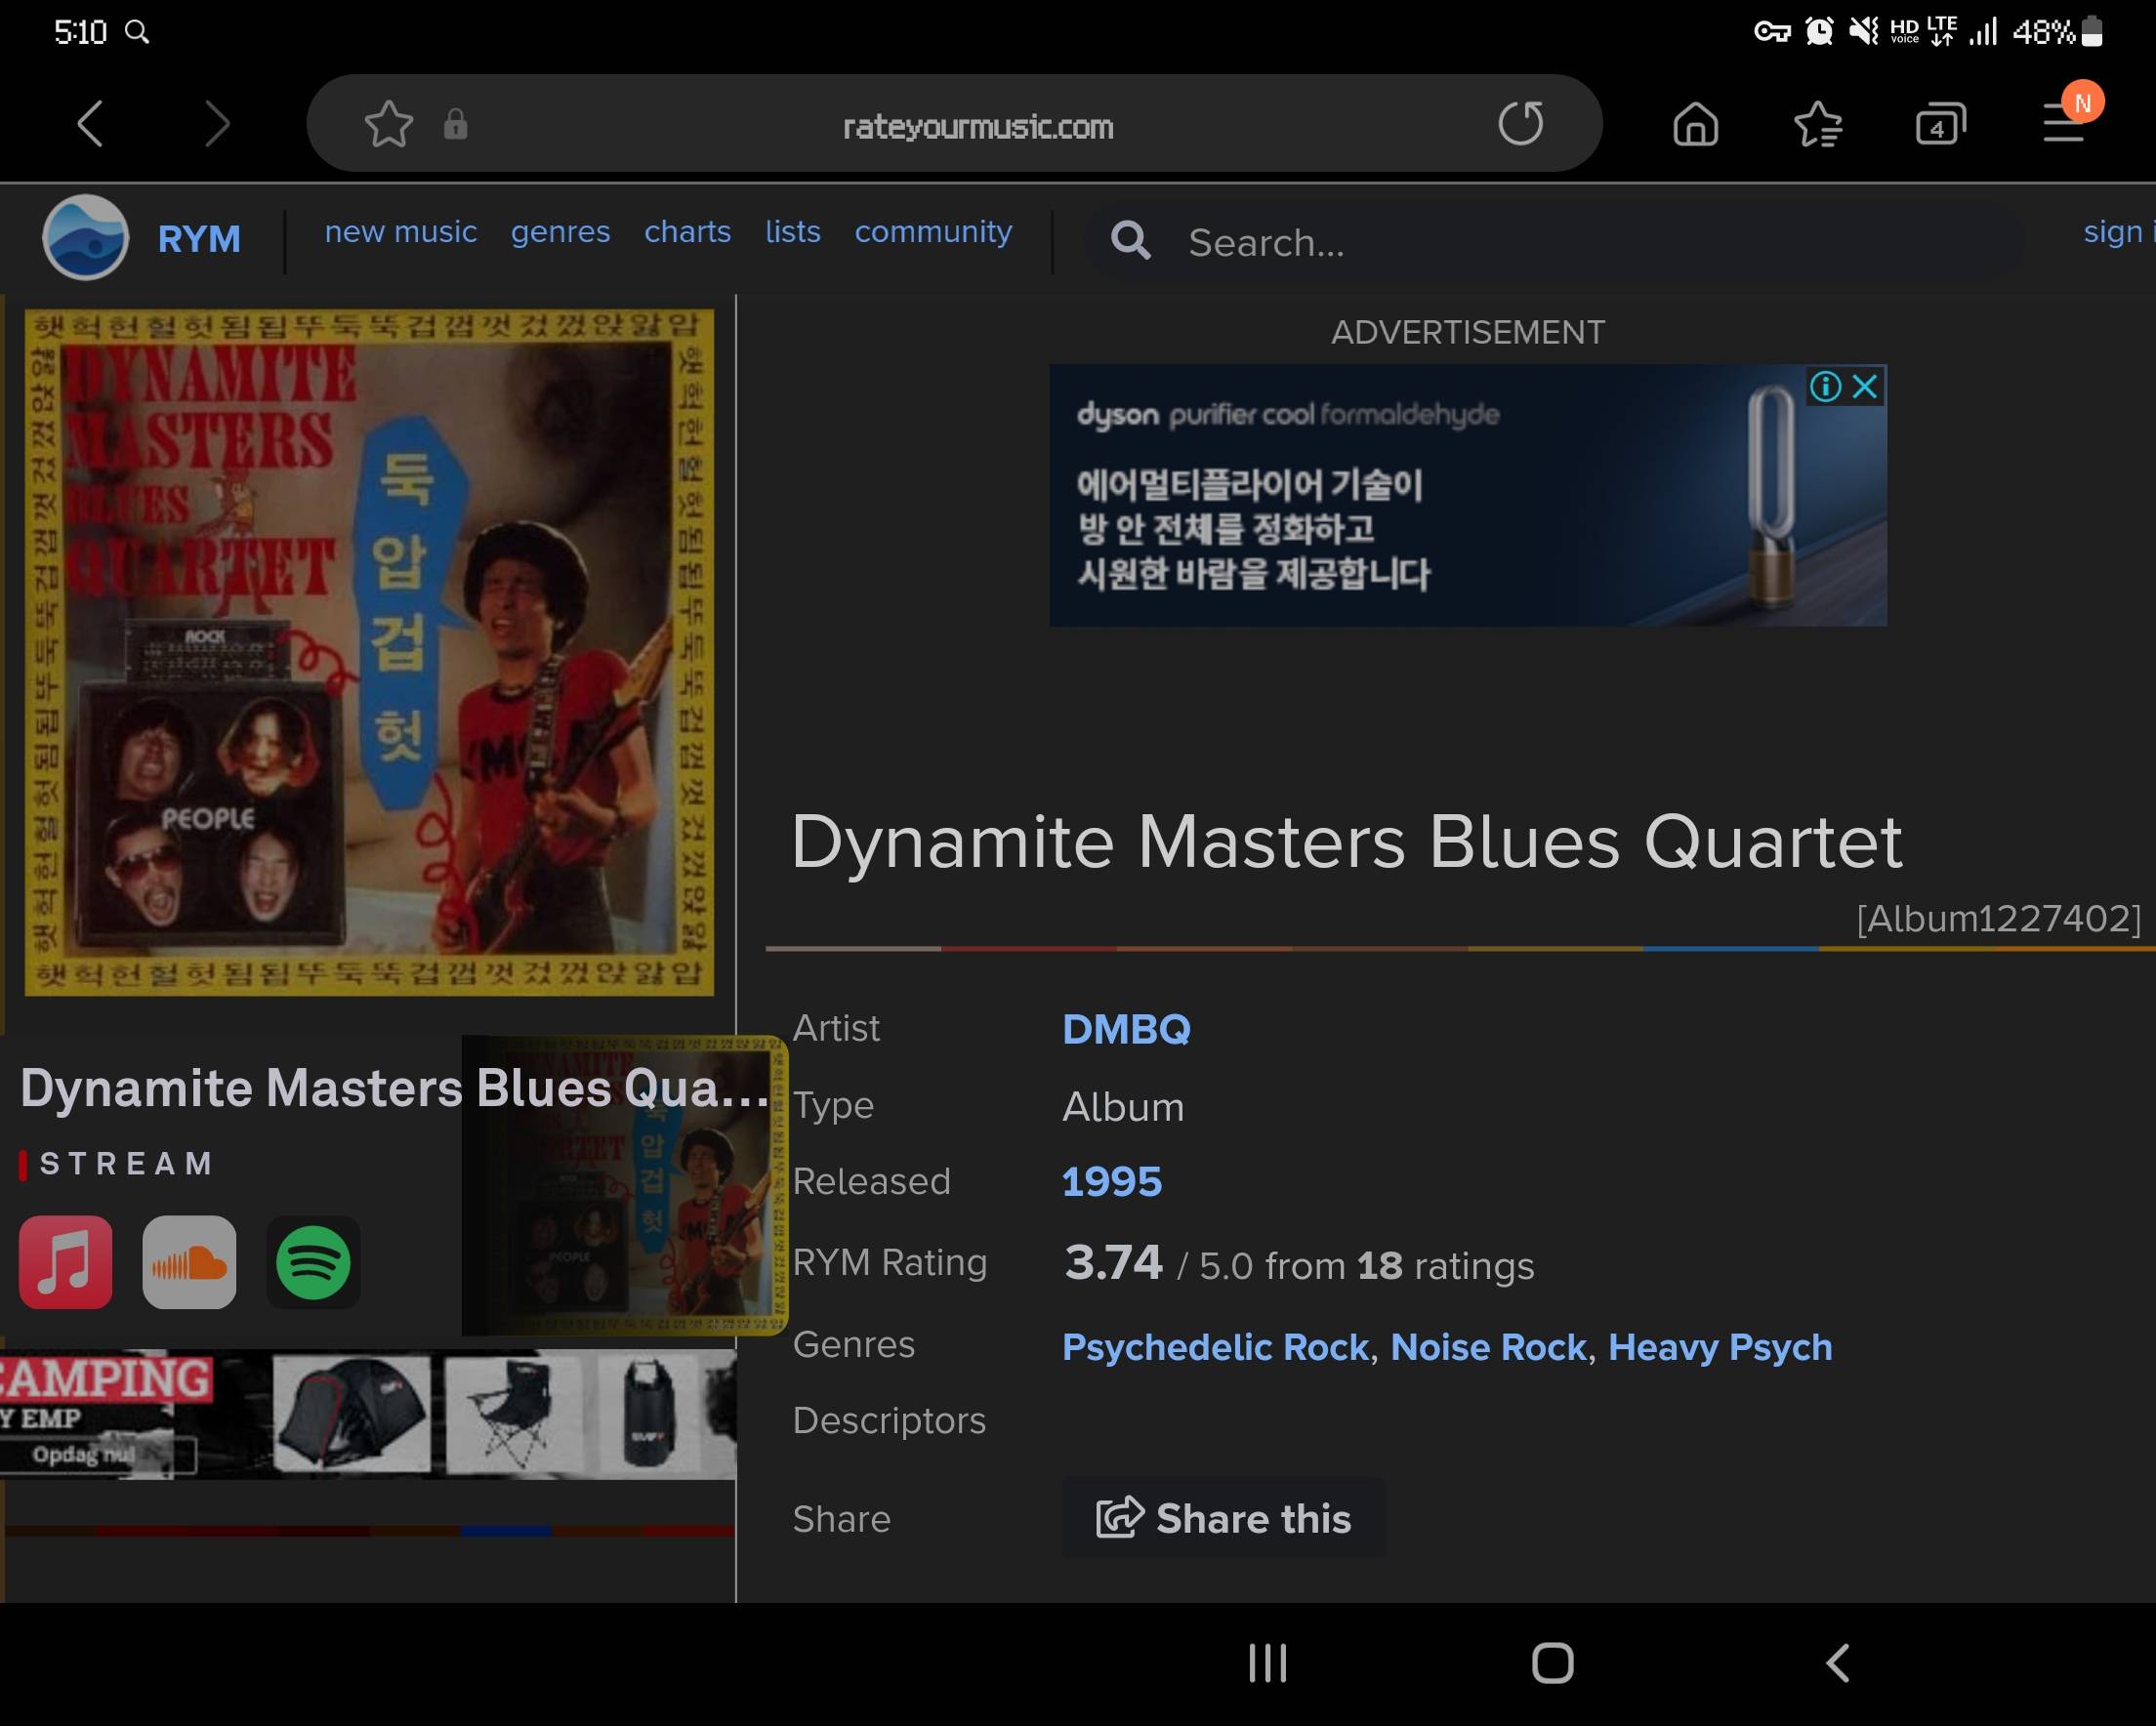Open the DMBQ artist link
This screenshot has width=2156, height=1726.
click(1126, 1029)
